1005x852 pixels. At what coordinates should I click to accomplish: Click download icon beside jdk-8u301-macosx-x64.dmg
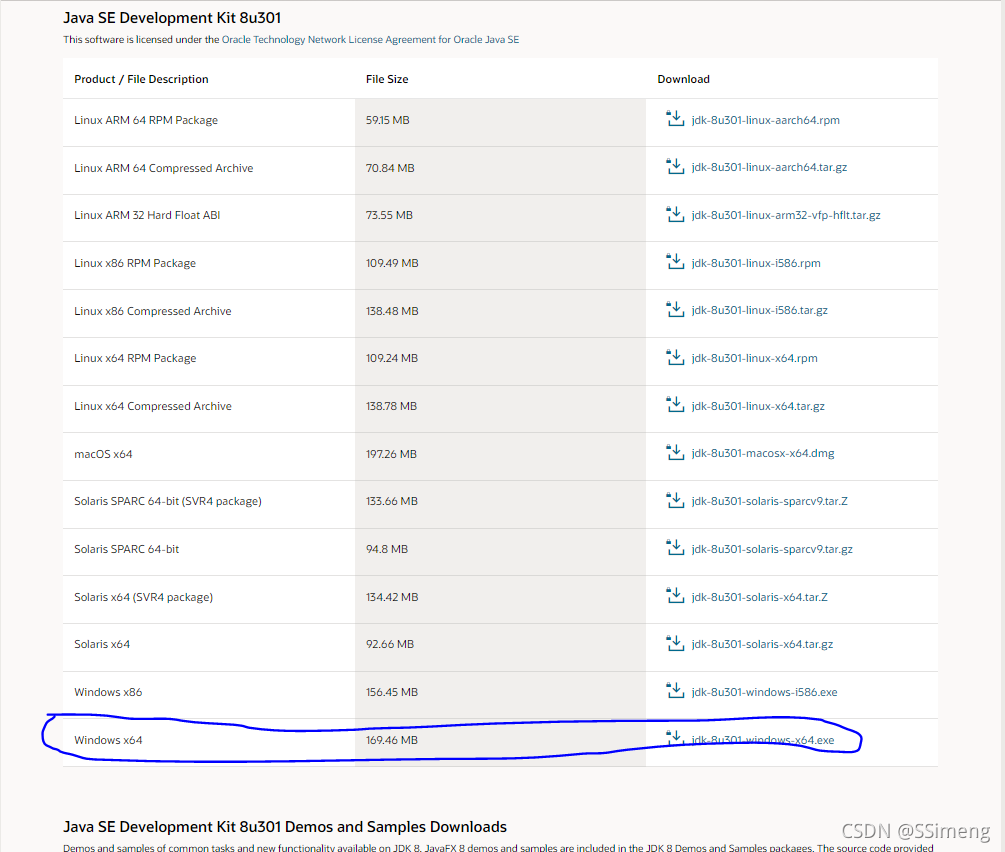coord(675,452)
